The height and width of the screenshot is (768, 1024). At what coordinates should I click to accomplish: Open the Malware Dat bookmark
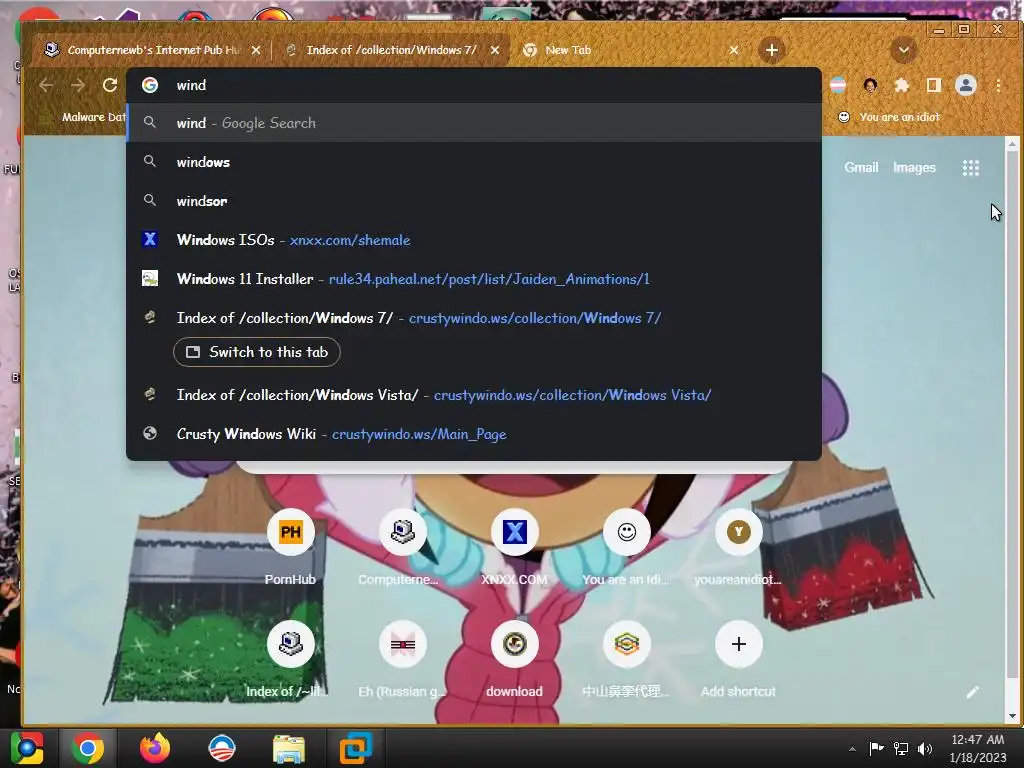coord(82,117)
